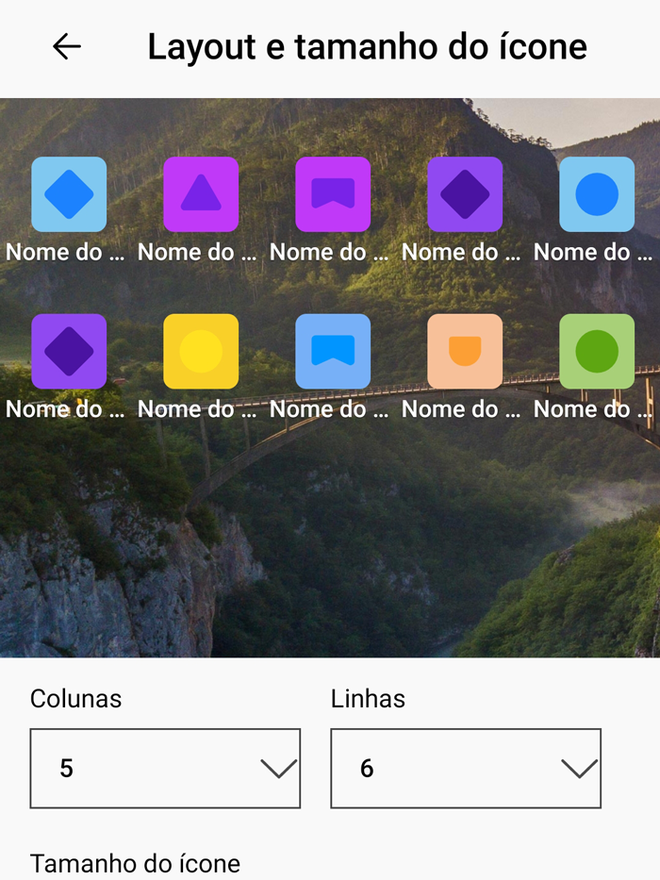
Task: Tap the magenta triangle app icon
Action: (x=201, y=194)
